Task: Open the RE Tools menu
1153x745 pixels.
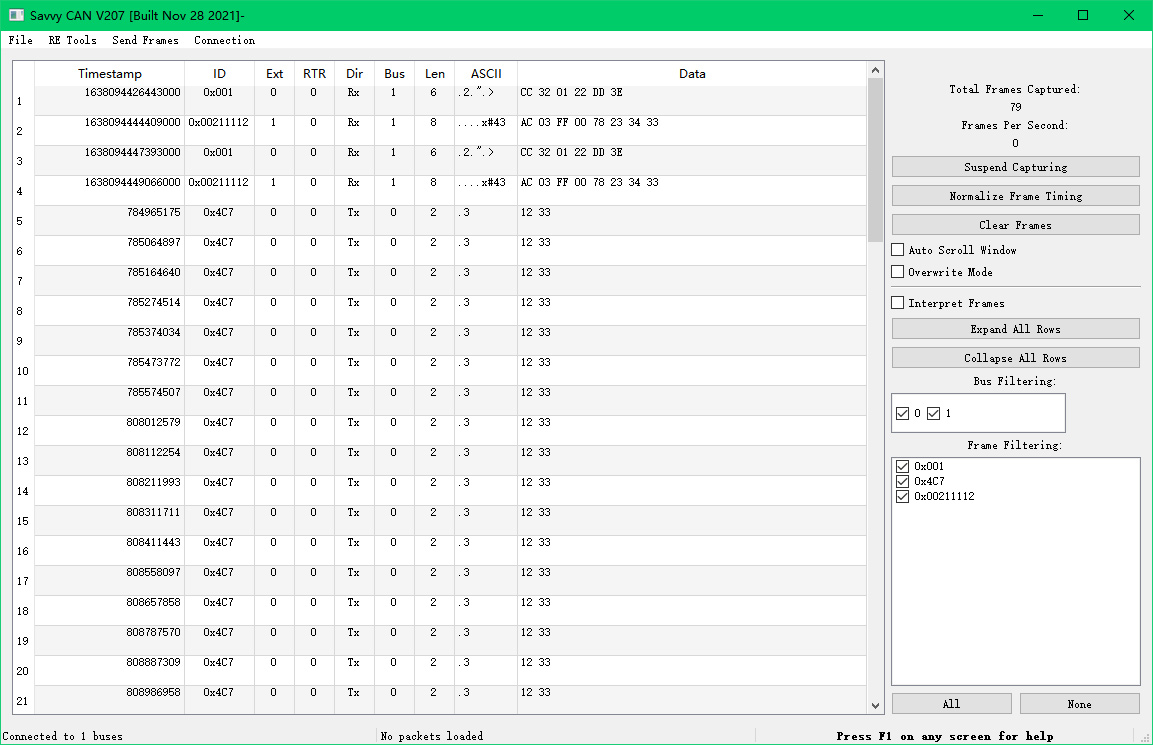Action: (x=72, y=40)
